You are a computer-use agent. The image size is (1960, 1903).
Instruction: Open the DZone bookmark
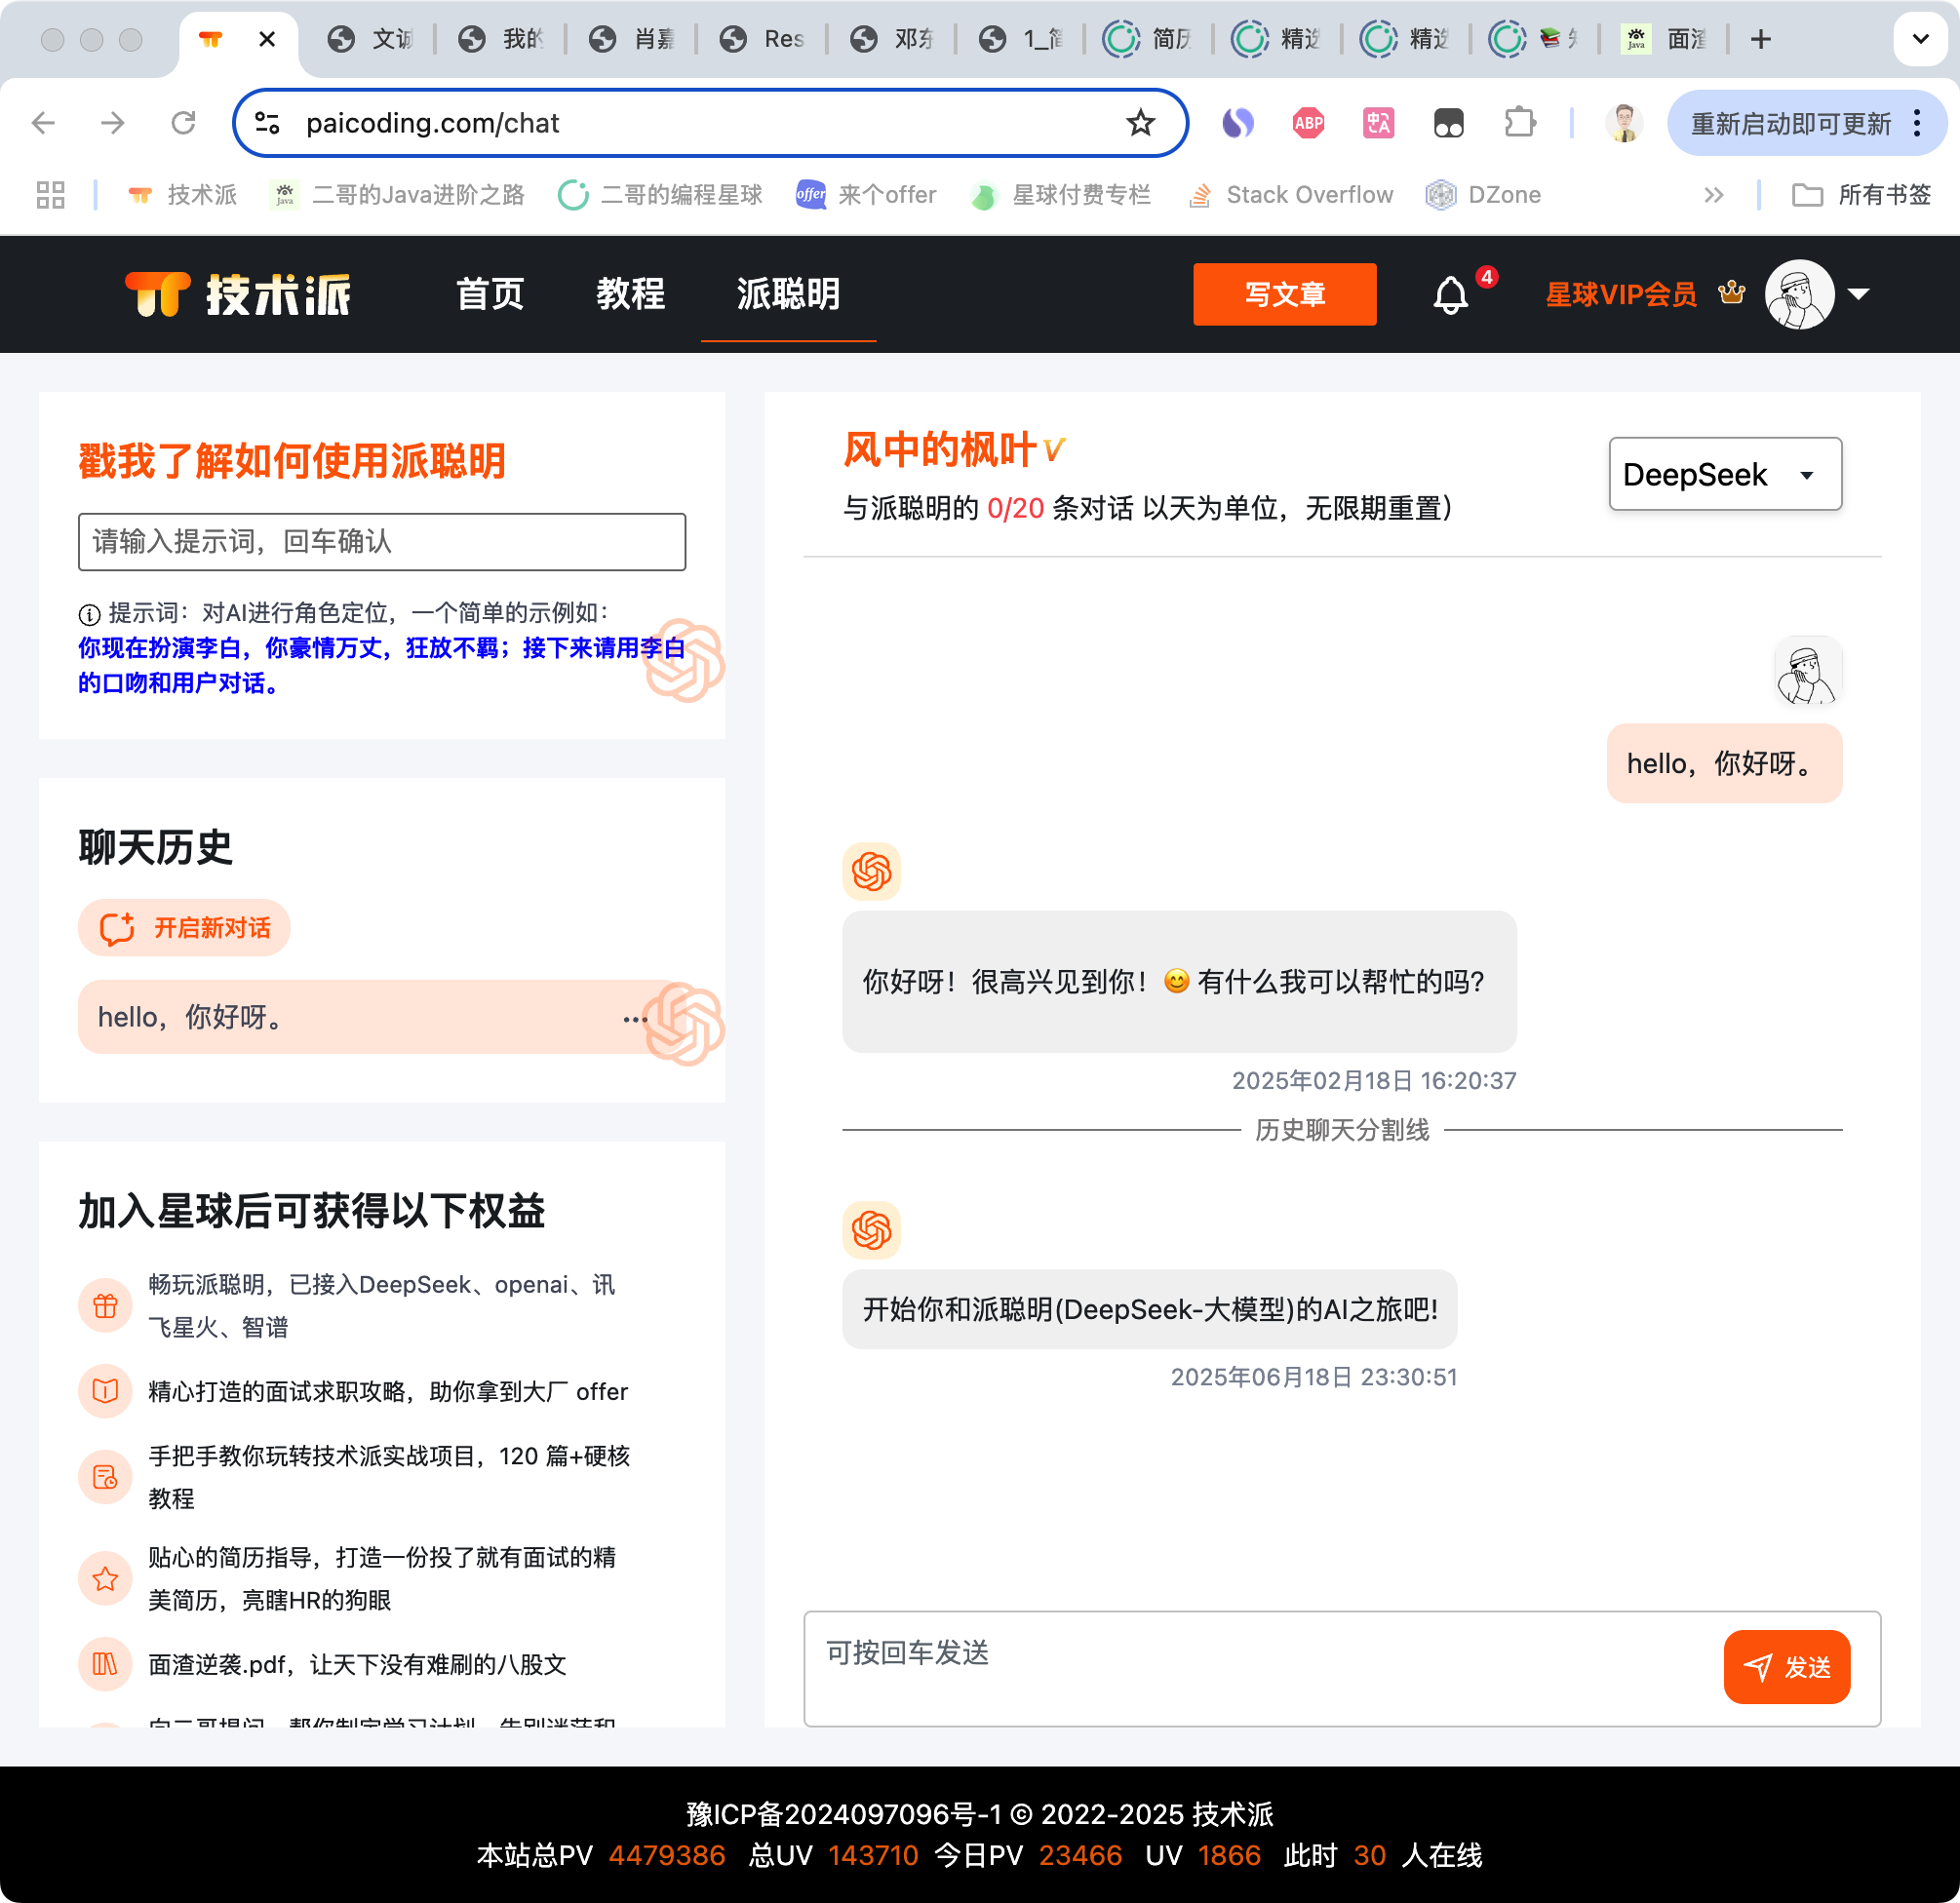[1484, 195]
